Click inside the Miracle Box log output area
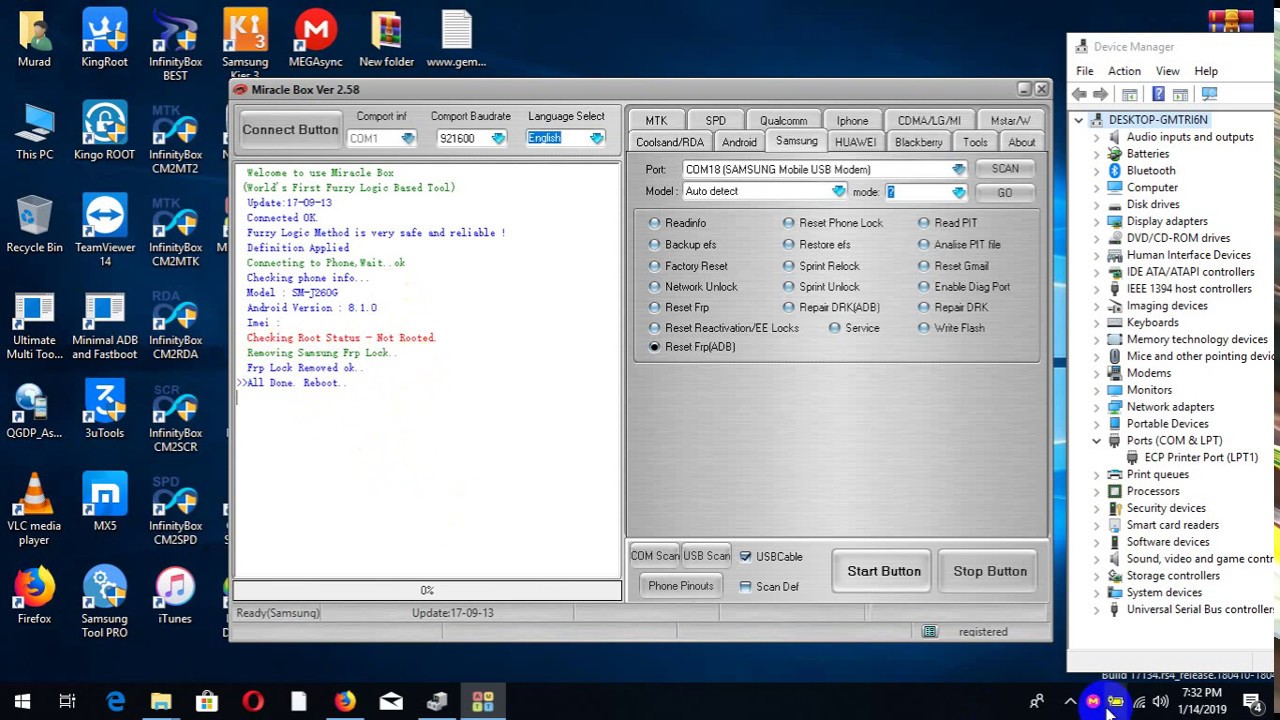This screenshot has width=1280, height=720. pos(427,370)
